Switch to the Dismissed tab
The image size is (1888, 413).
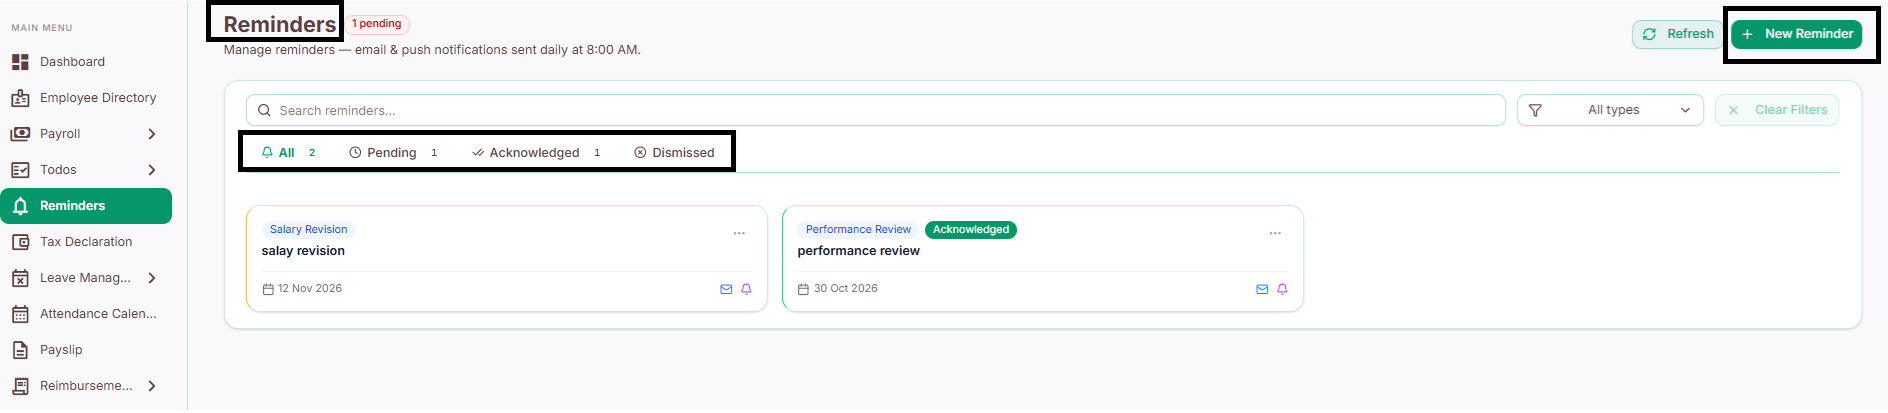pyautogui.click(x=674, y=152)
